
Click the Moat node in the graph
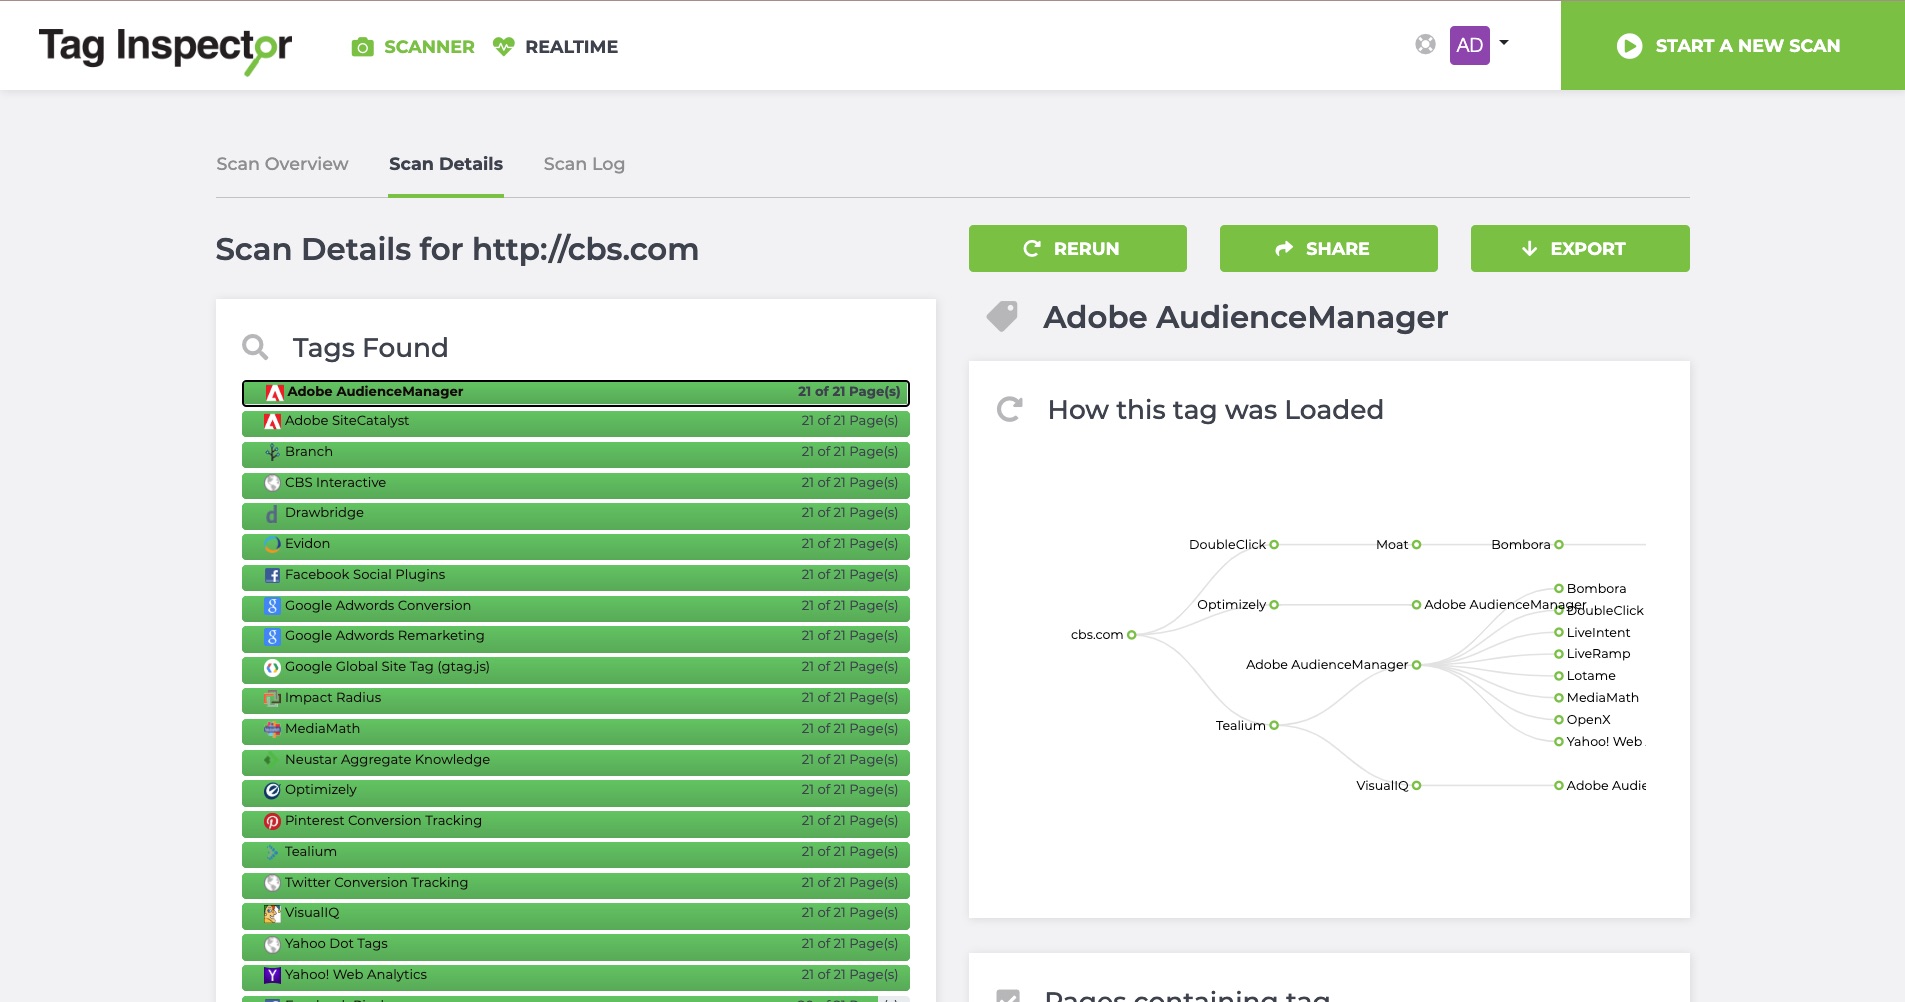1417,545
